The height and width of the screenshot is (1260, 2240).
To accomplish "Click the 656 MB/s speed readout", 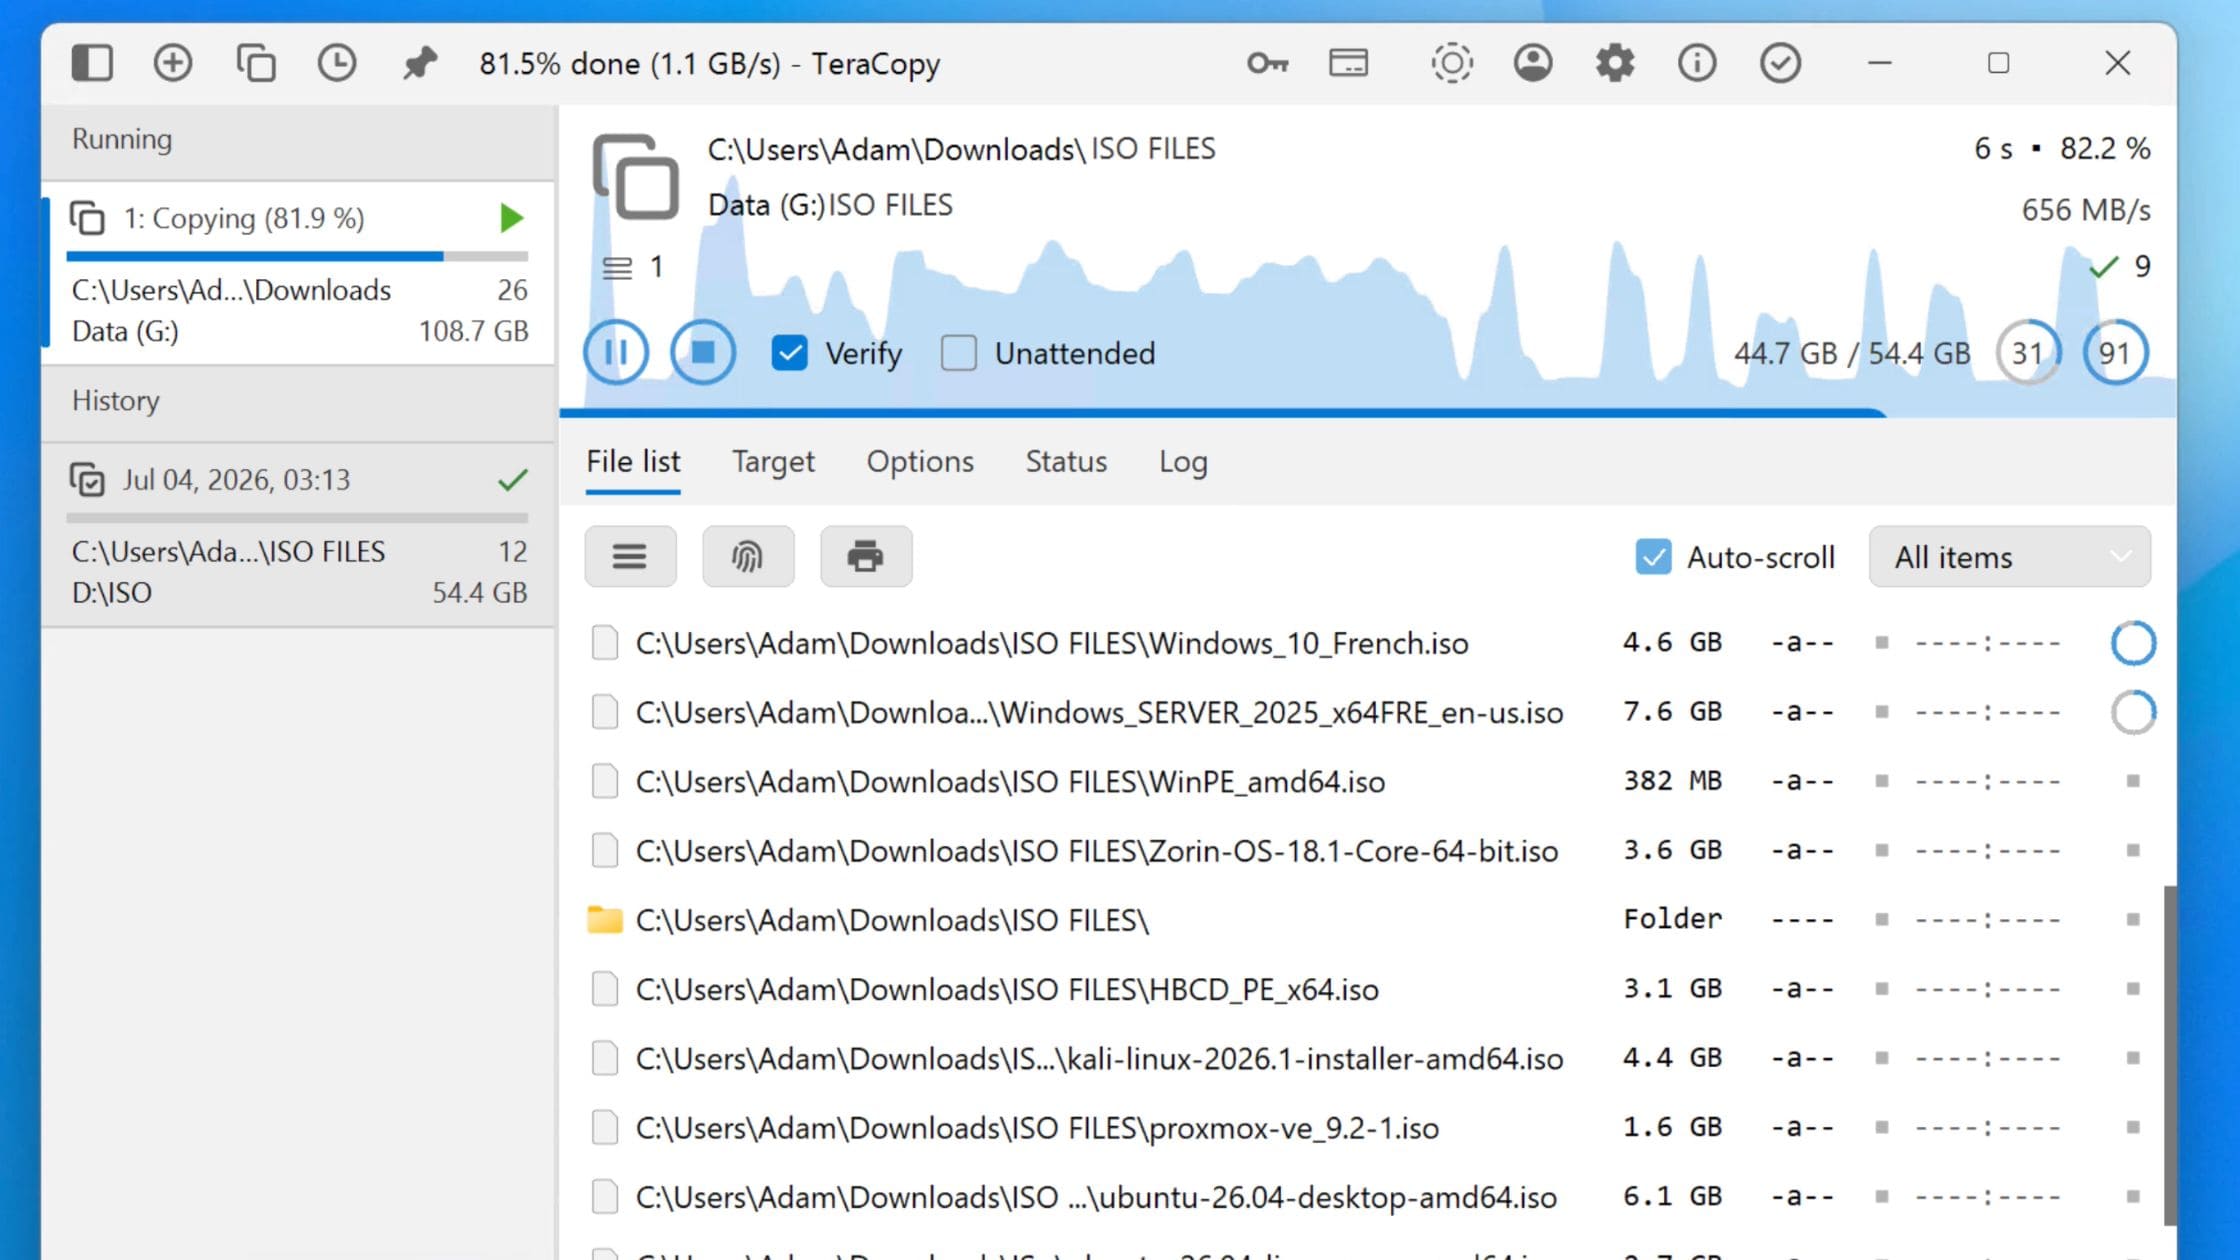I will click(x=2086, y=210).
